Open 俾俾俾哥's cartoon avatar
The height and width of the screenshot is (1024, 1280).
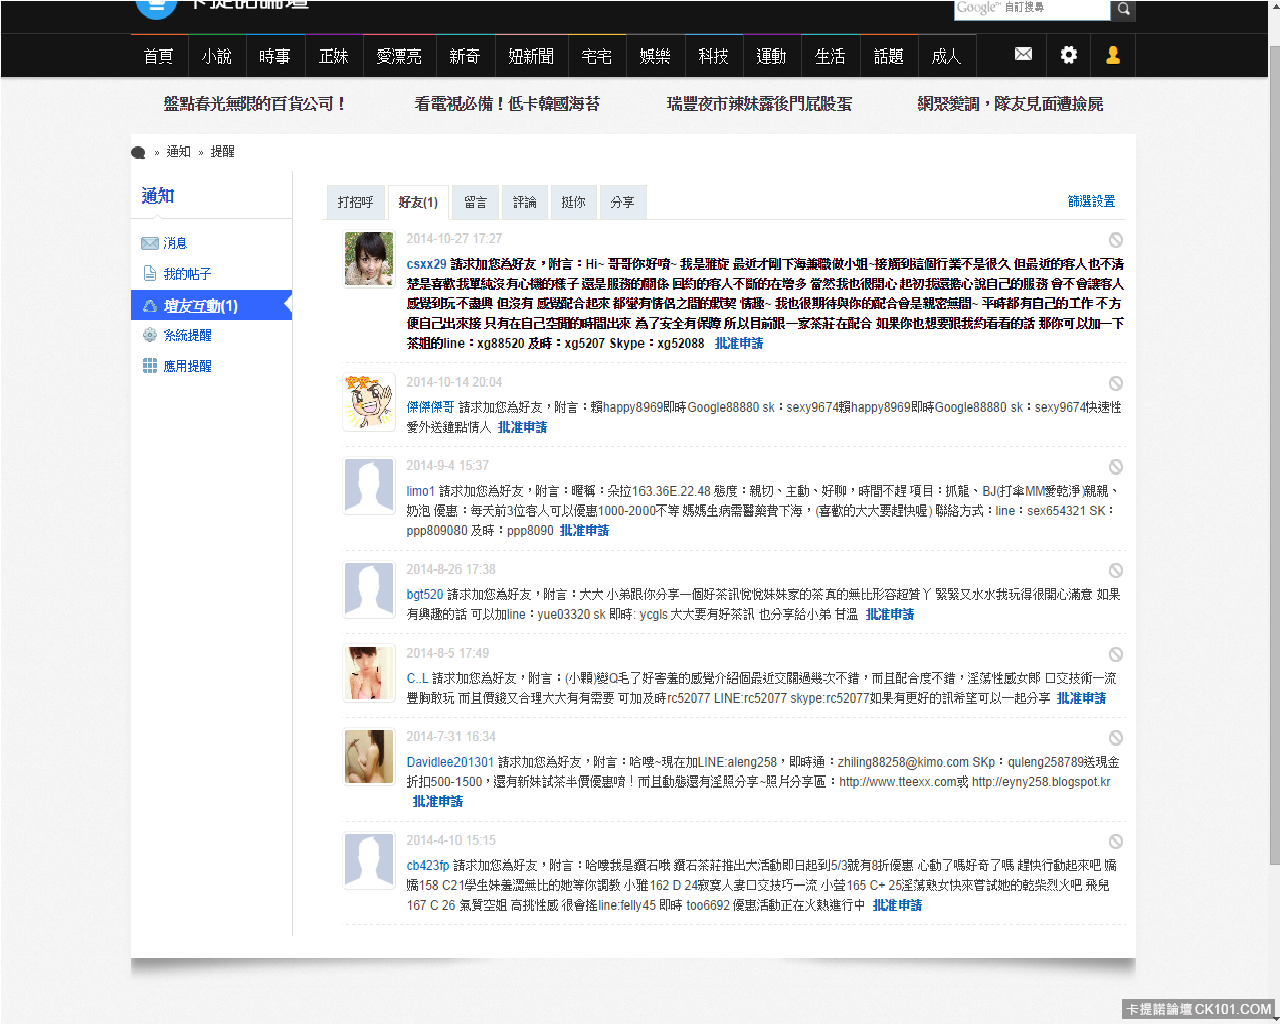tap(369, 403)
